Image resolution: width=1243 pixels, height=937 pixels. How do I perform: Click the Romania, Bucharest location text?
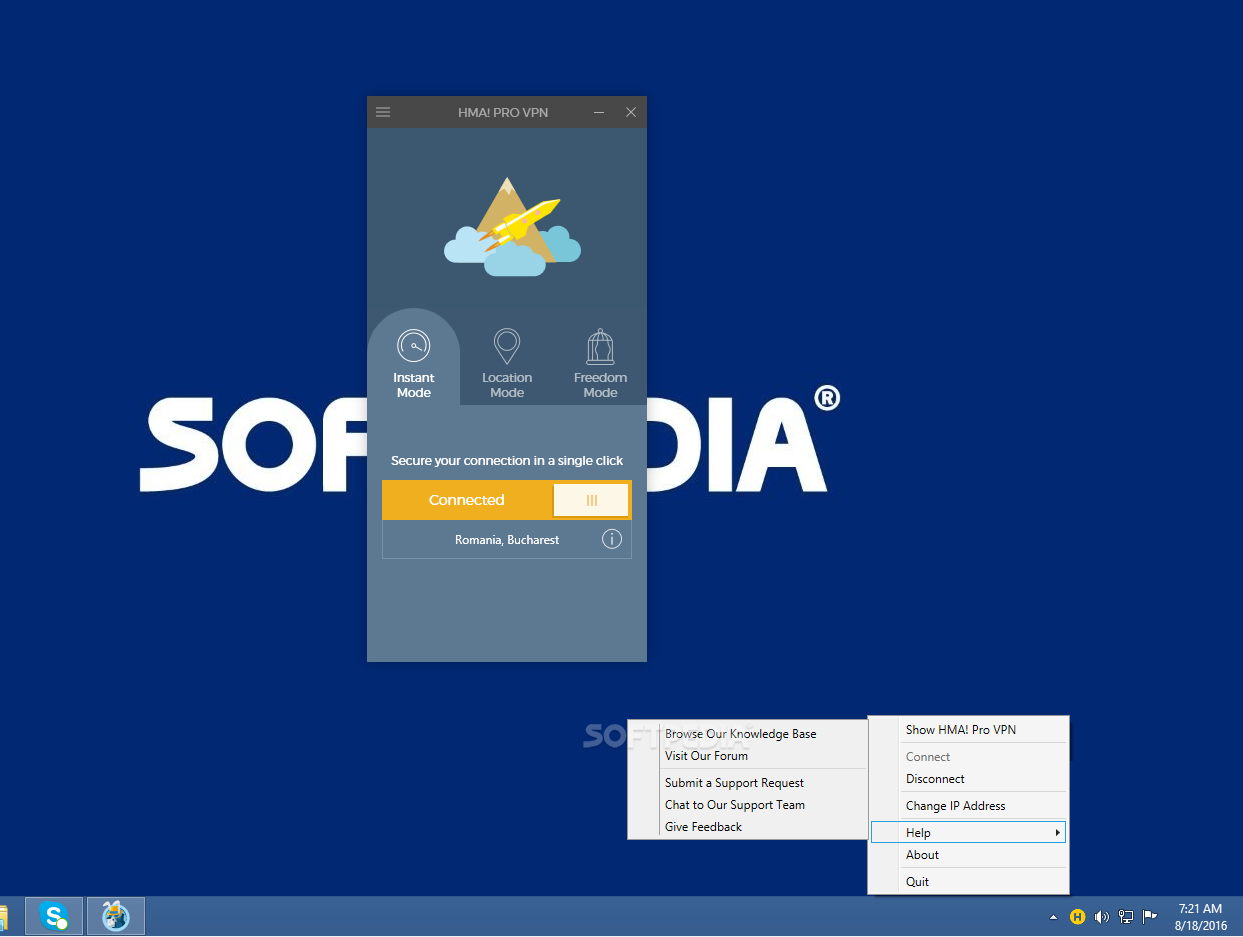(507, 540)
